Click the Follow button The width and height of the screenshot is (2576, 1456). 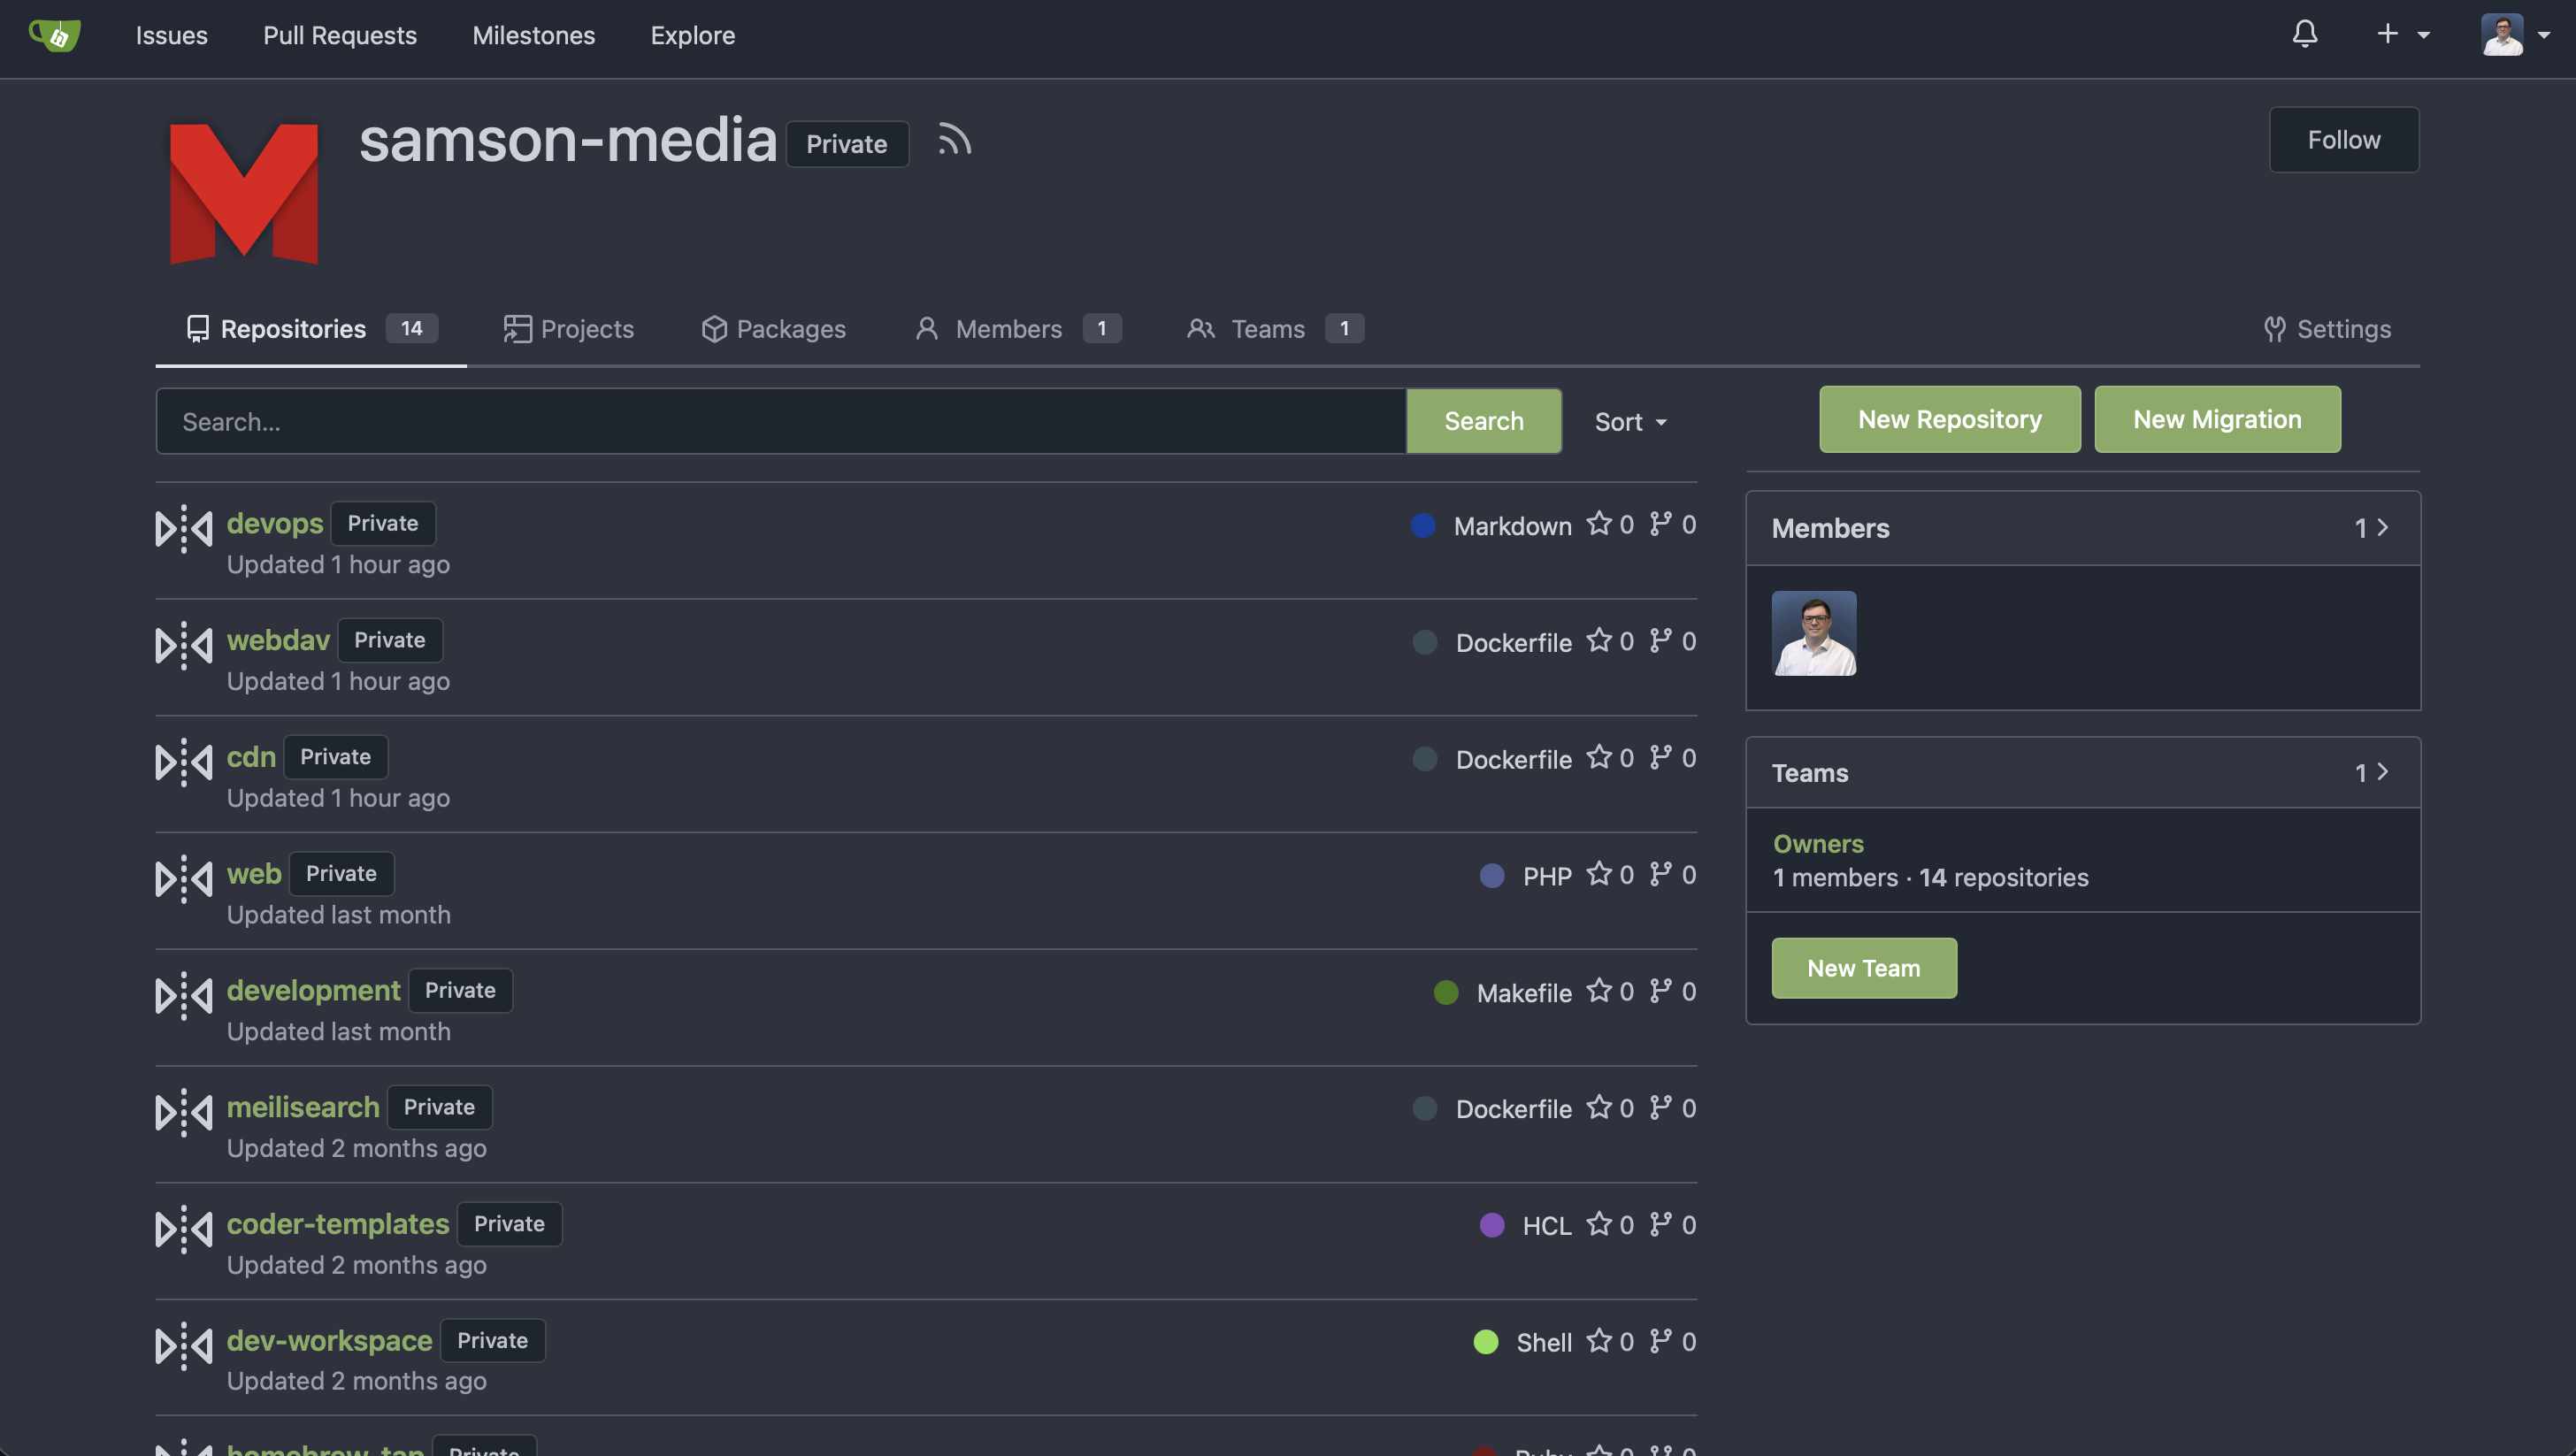(2344, 140)
